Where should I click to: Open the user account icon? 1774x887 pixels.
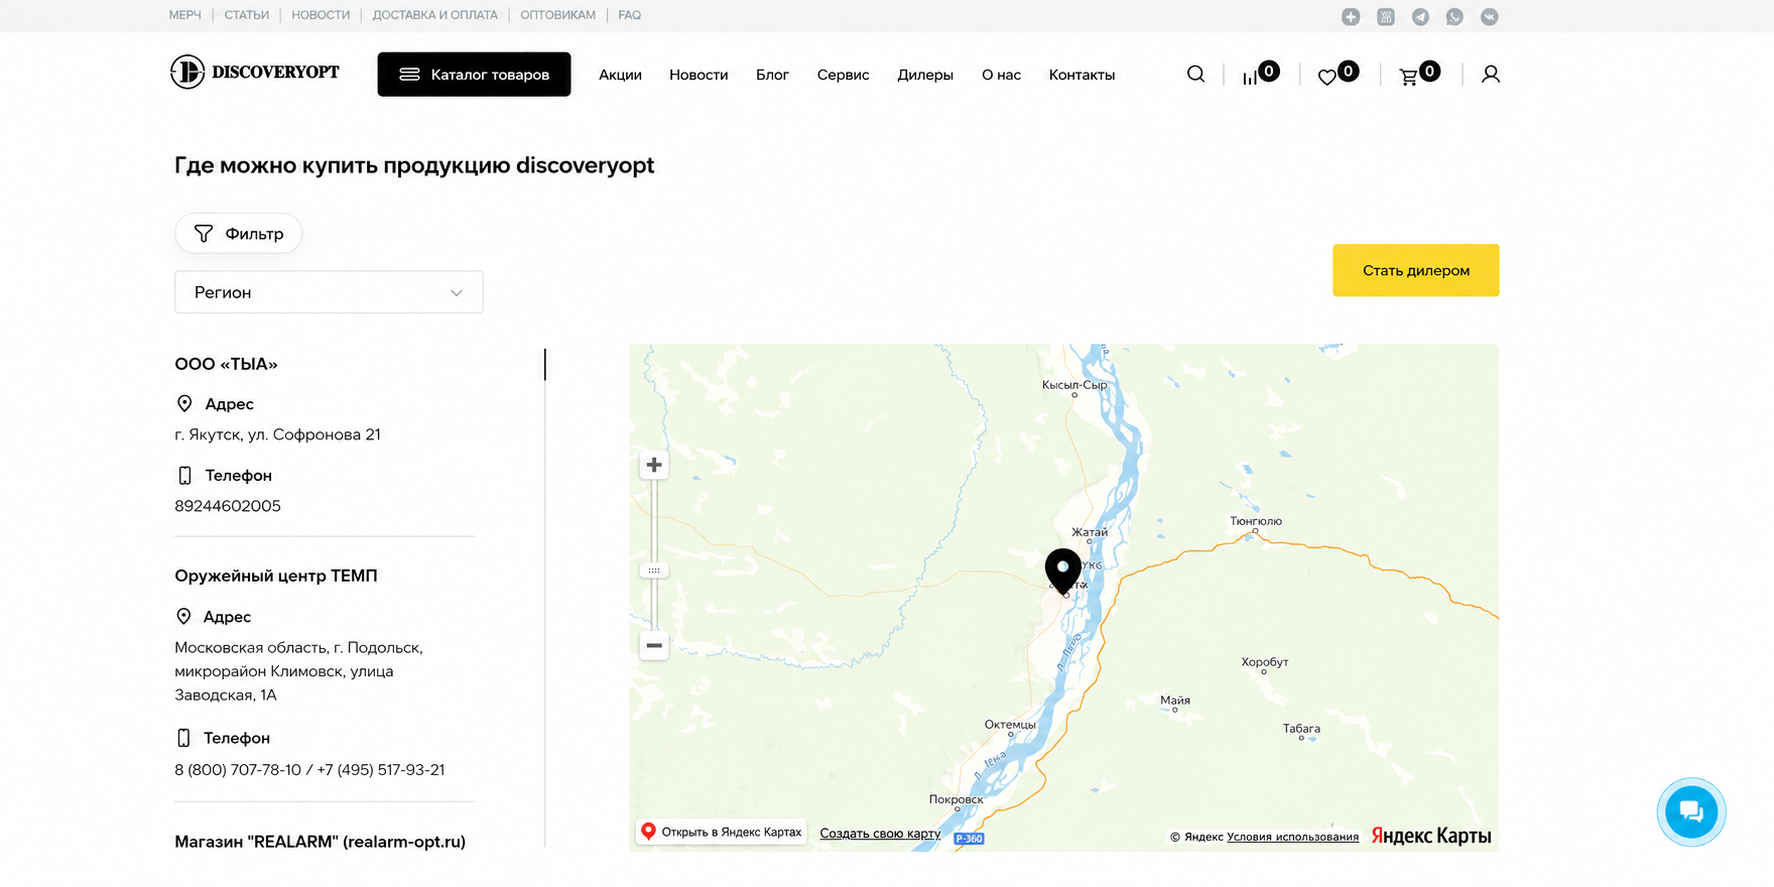pyautogui.click(x=1490, y=74)
